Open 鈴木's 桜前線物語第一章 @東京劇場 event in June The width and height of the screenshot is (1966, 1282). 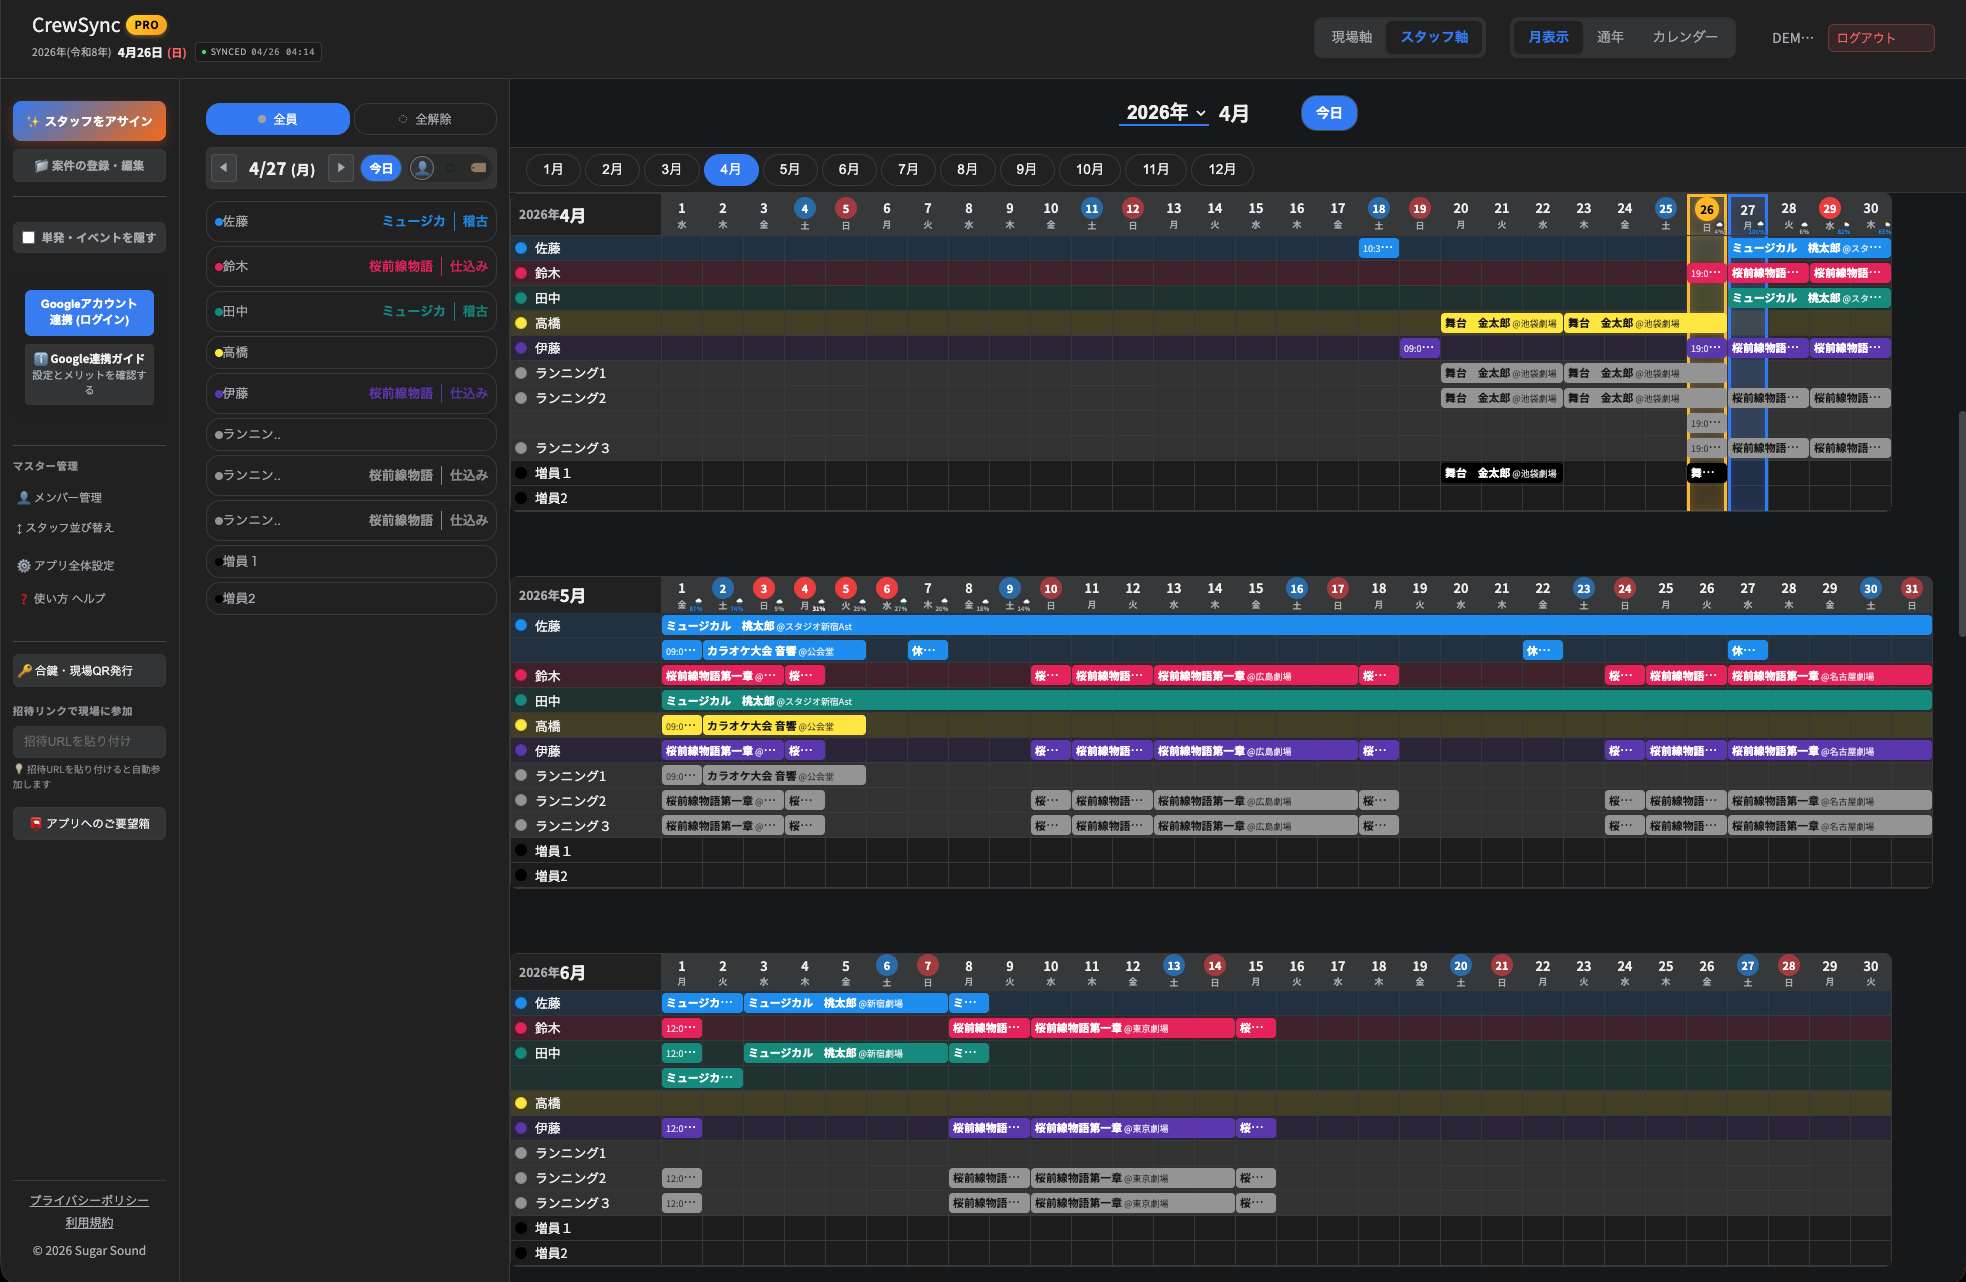coord(1132,1028)
